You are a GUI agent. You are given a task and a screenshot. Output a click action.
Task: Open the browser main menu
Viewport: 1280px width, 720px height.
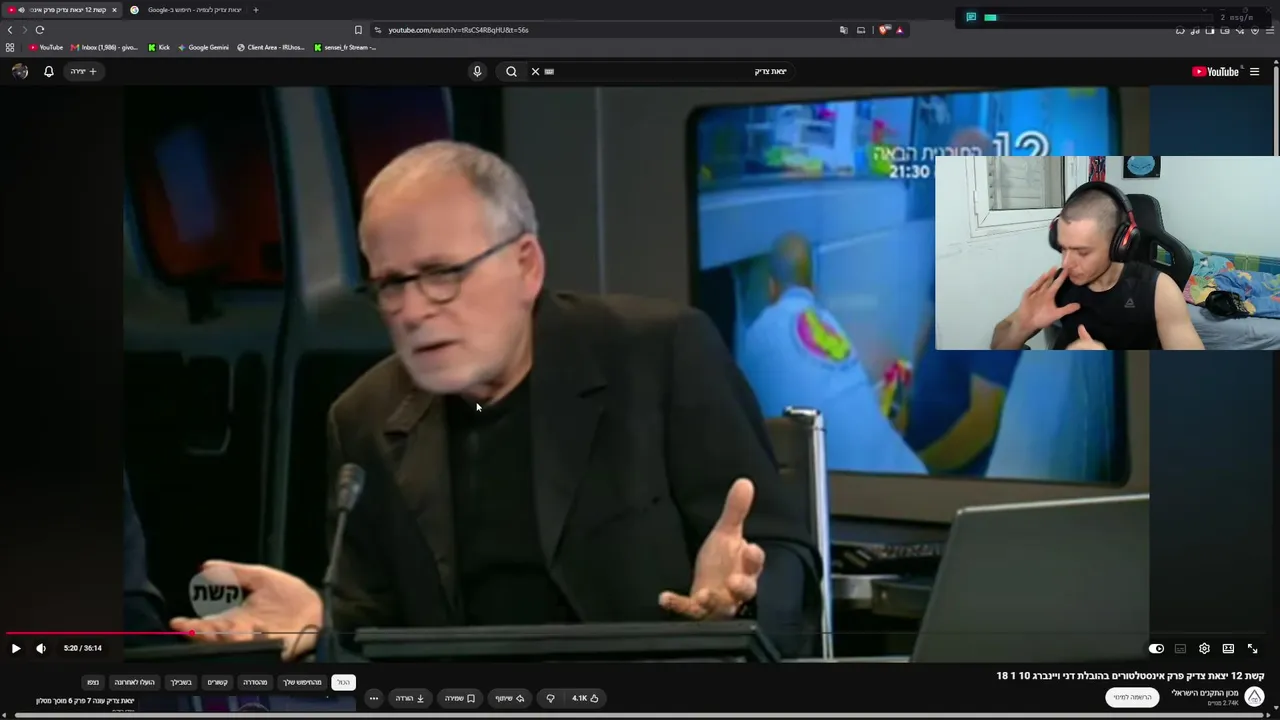pos(1269,30)
